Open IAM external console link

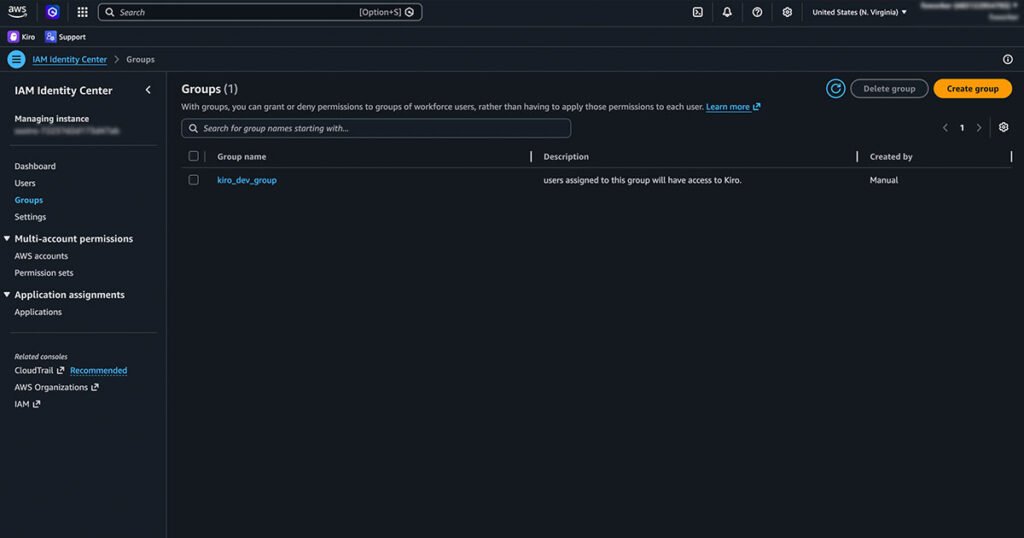click(x=27, y=404)
